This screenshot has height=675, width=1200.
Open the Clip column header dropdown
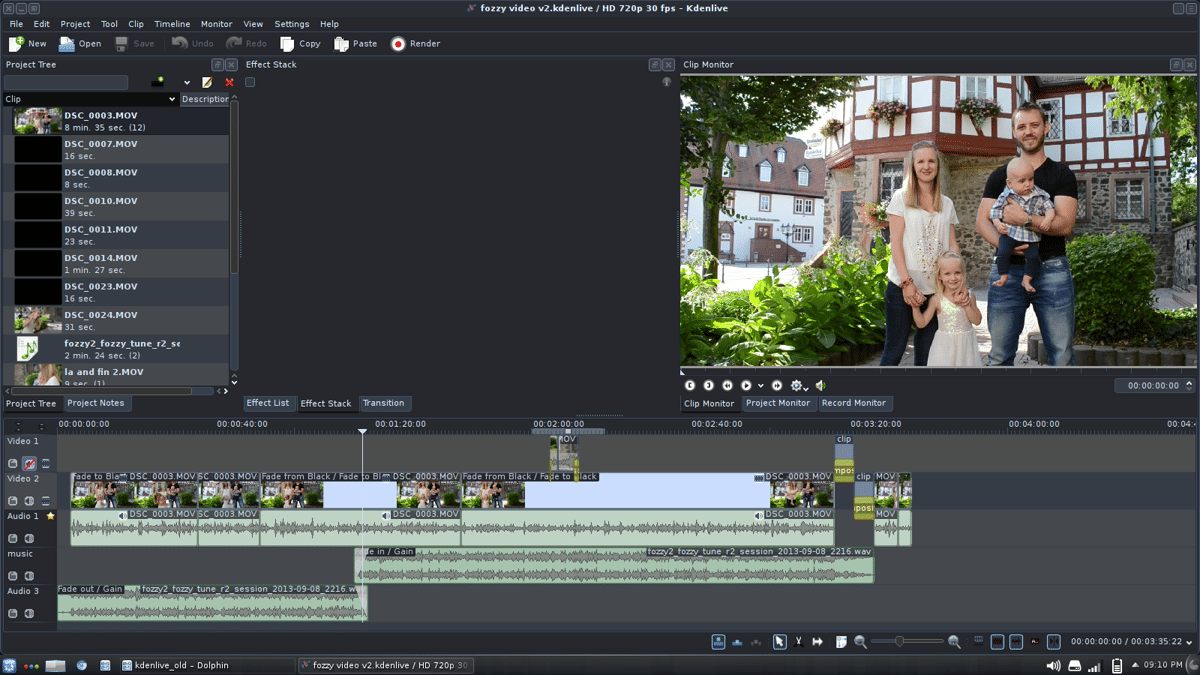click(172, 99)
